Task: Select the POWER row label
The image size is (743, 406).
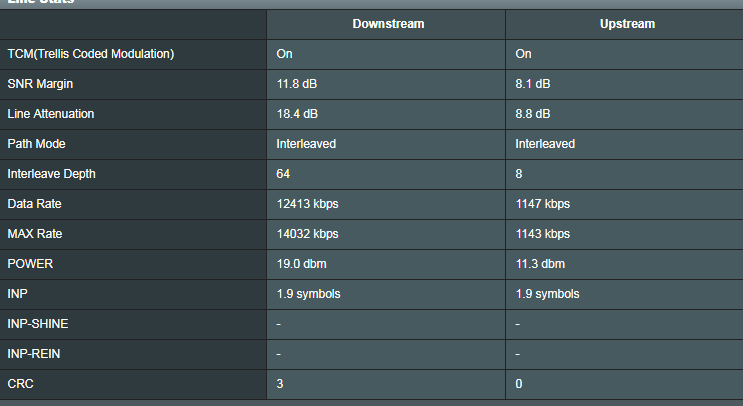Action: [30, 264]
